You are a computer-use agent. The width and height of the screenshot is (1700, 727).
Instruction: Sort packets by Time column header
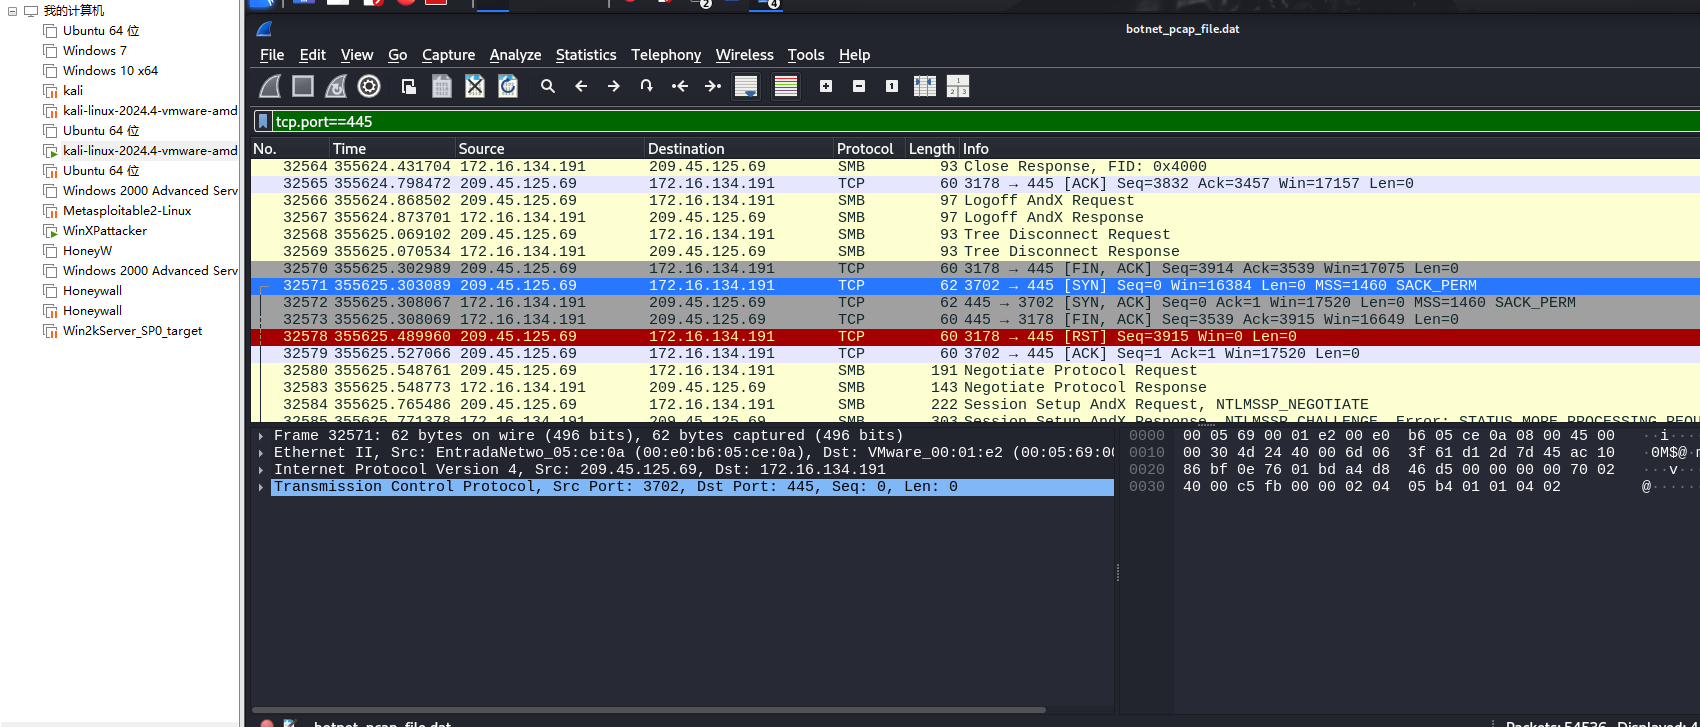point(393,149)
